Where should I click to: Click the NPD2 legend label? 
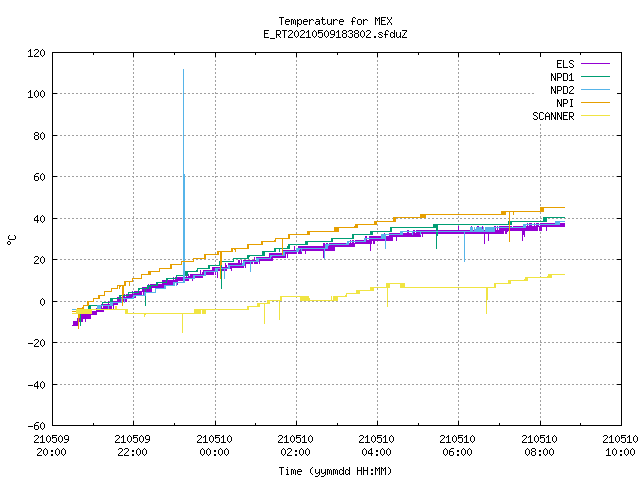click(x=562, y=90)
